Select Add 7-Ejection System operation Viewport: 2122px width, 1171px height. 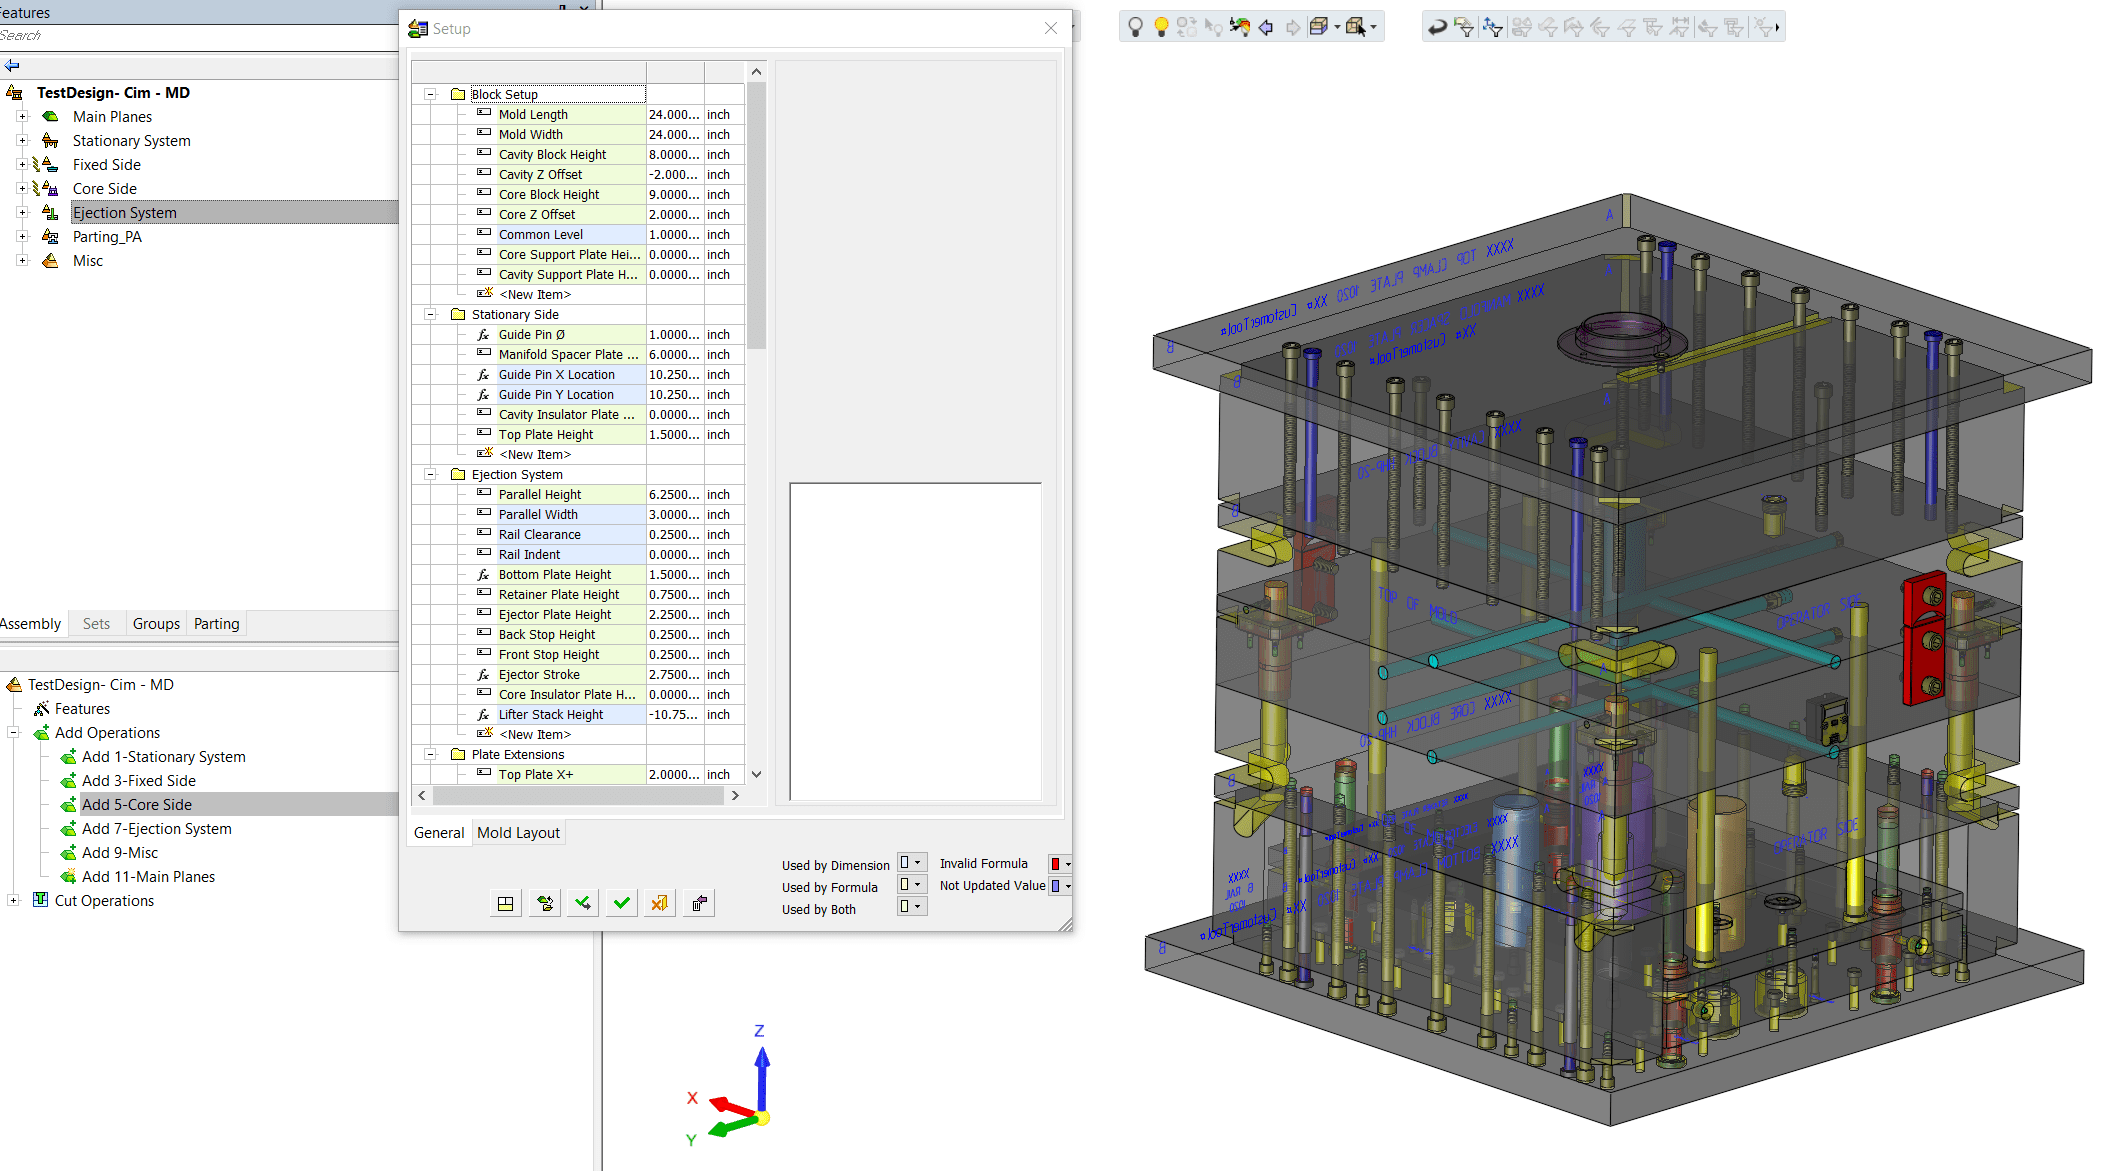(x=156, y=829)
